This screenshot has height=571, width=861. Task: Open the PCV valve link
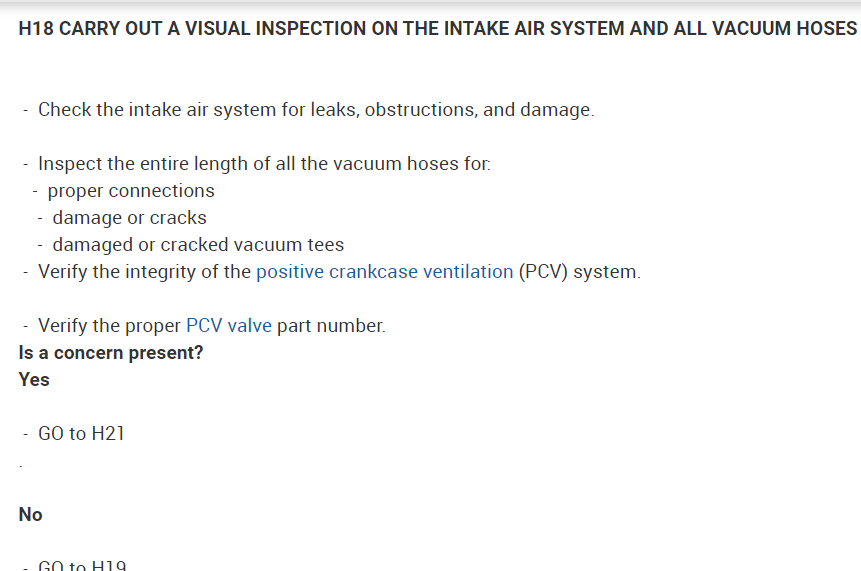(228, 326)
